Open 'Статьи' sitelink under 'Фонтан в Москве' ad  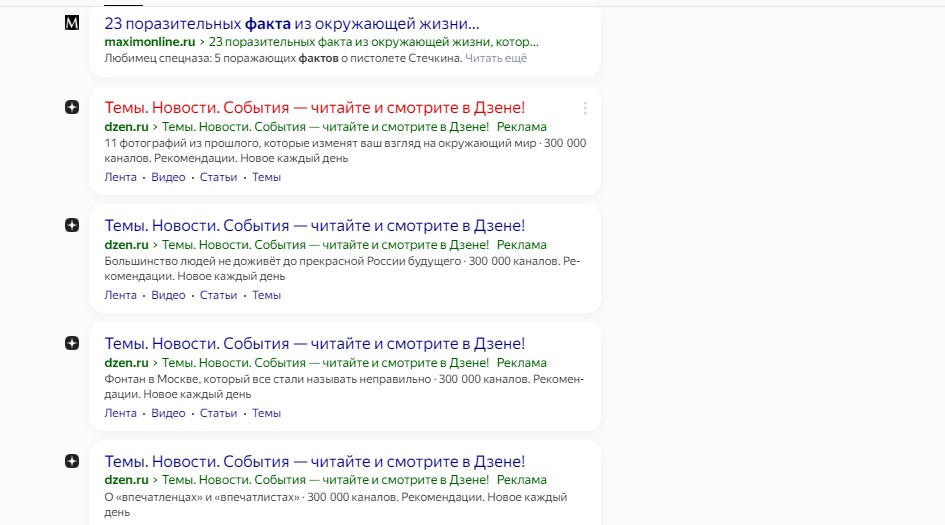218,413
